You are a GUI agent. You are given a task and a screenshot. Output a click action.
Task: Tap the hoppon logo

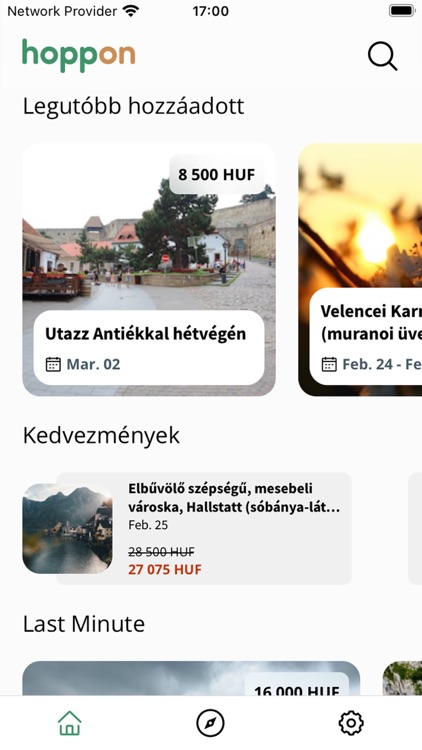pos(78,56)
